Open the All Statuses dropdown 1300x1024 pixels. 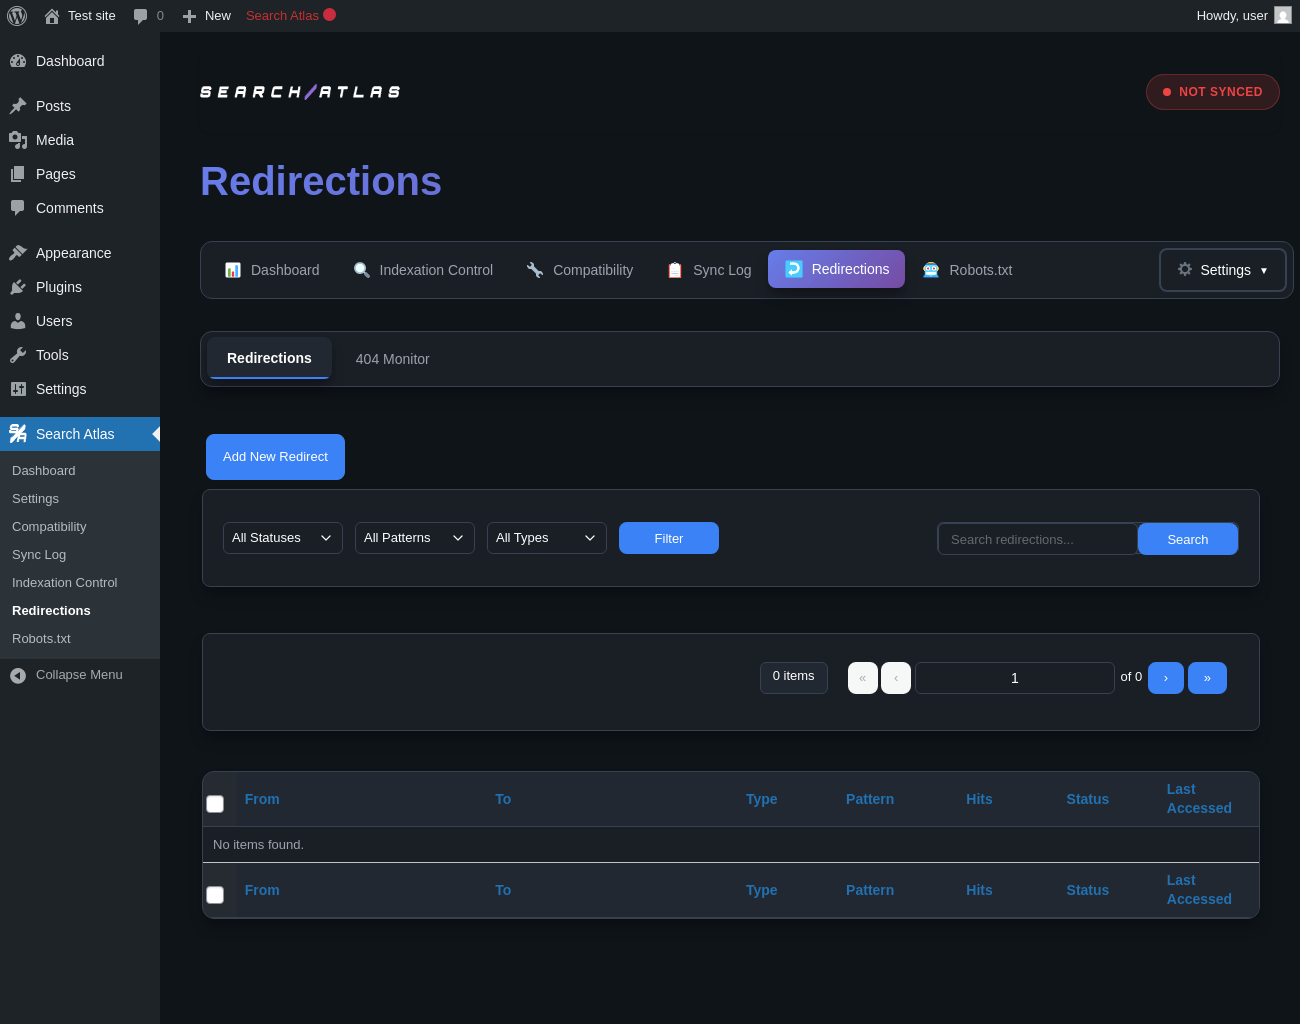(283, 538)
